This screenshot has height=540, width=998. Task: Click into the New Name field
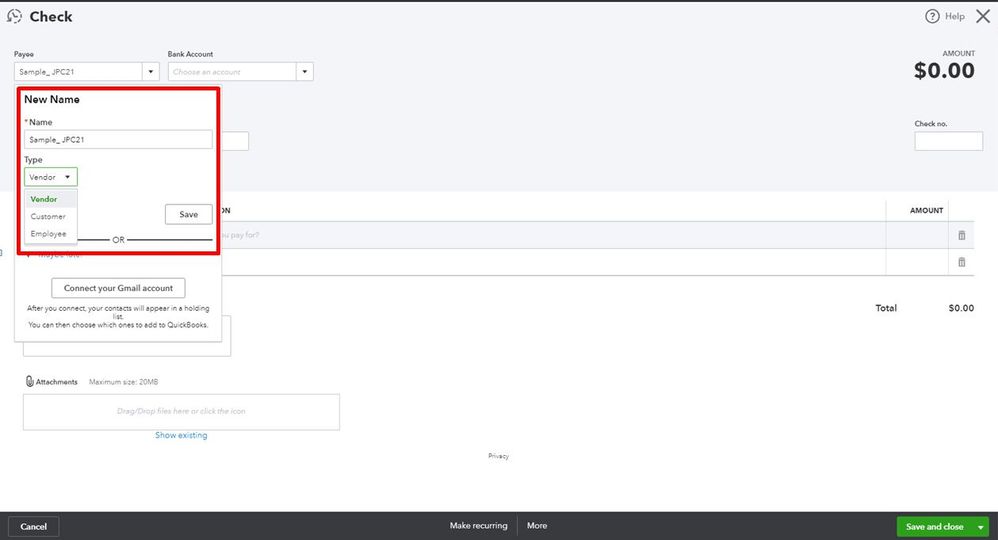[118, 139]
